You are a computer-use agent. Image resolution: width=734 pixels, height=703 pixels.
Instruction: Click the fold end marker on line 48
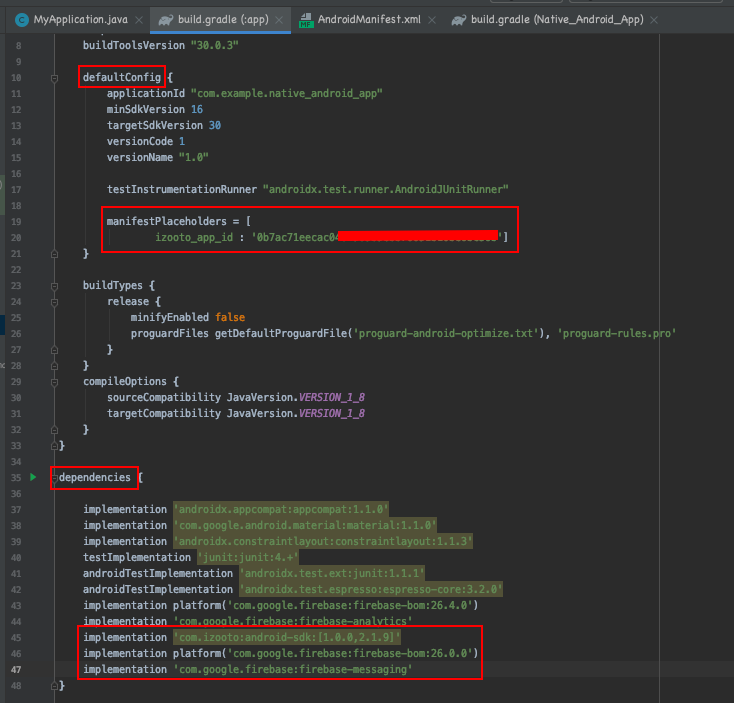54,686
